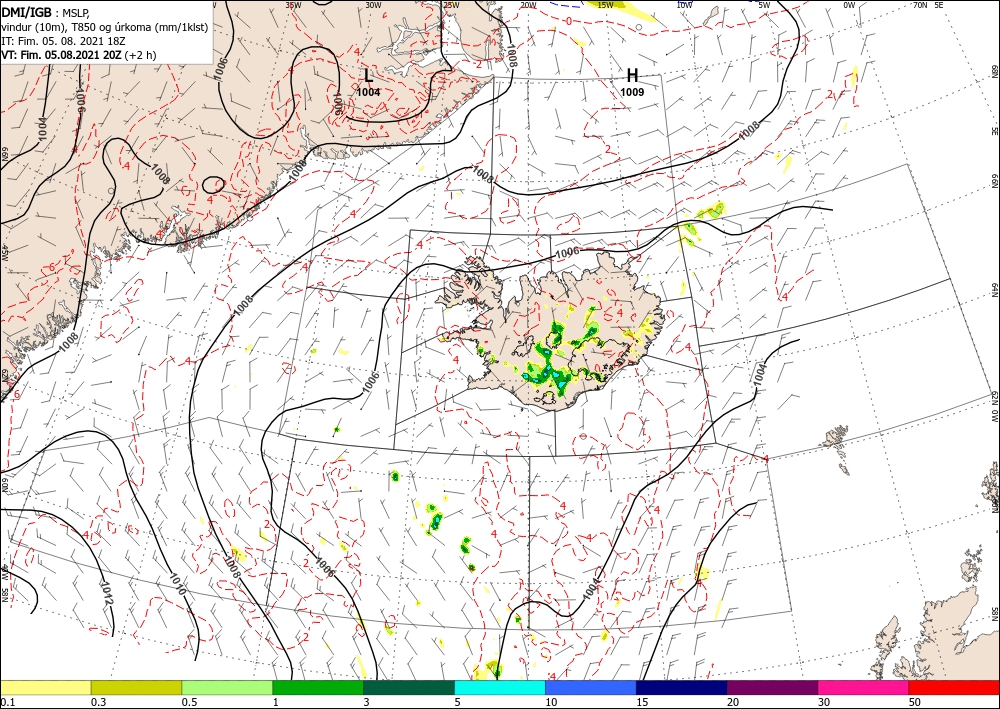Select the 1004 value under the L
Image resolution: width=1000 pixels, height=709 pixels.
pos(368,92)
